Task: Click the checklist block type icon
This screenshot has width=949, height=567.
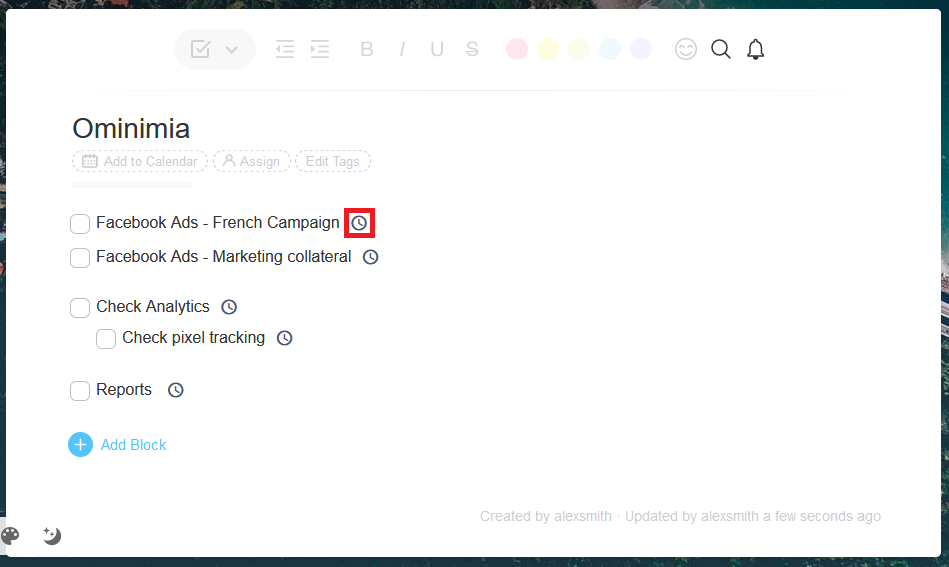Action: tap(200, 49)
